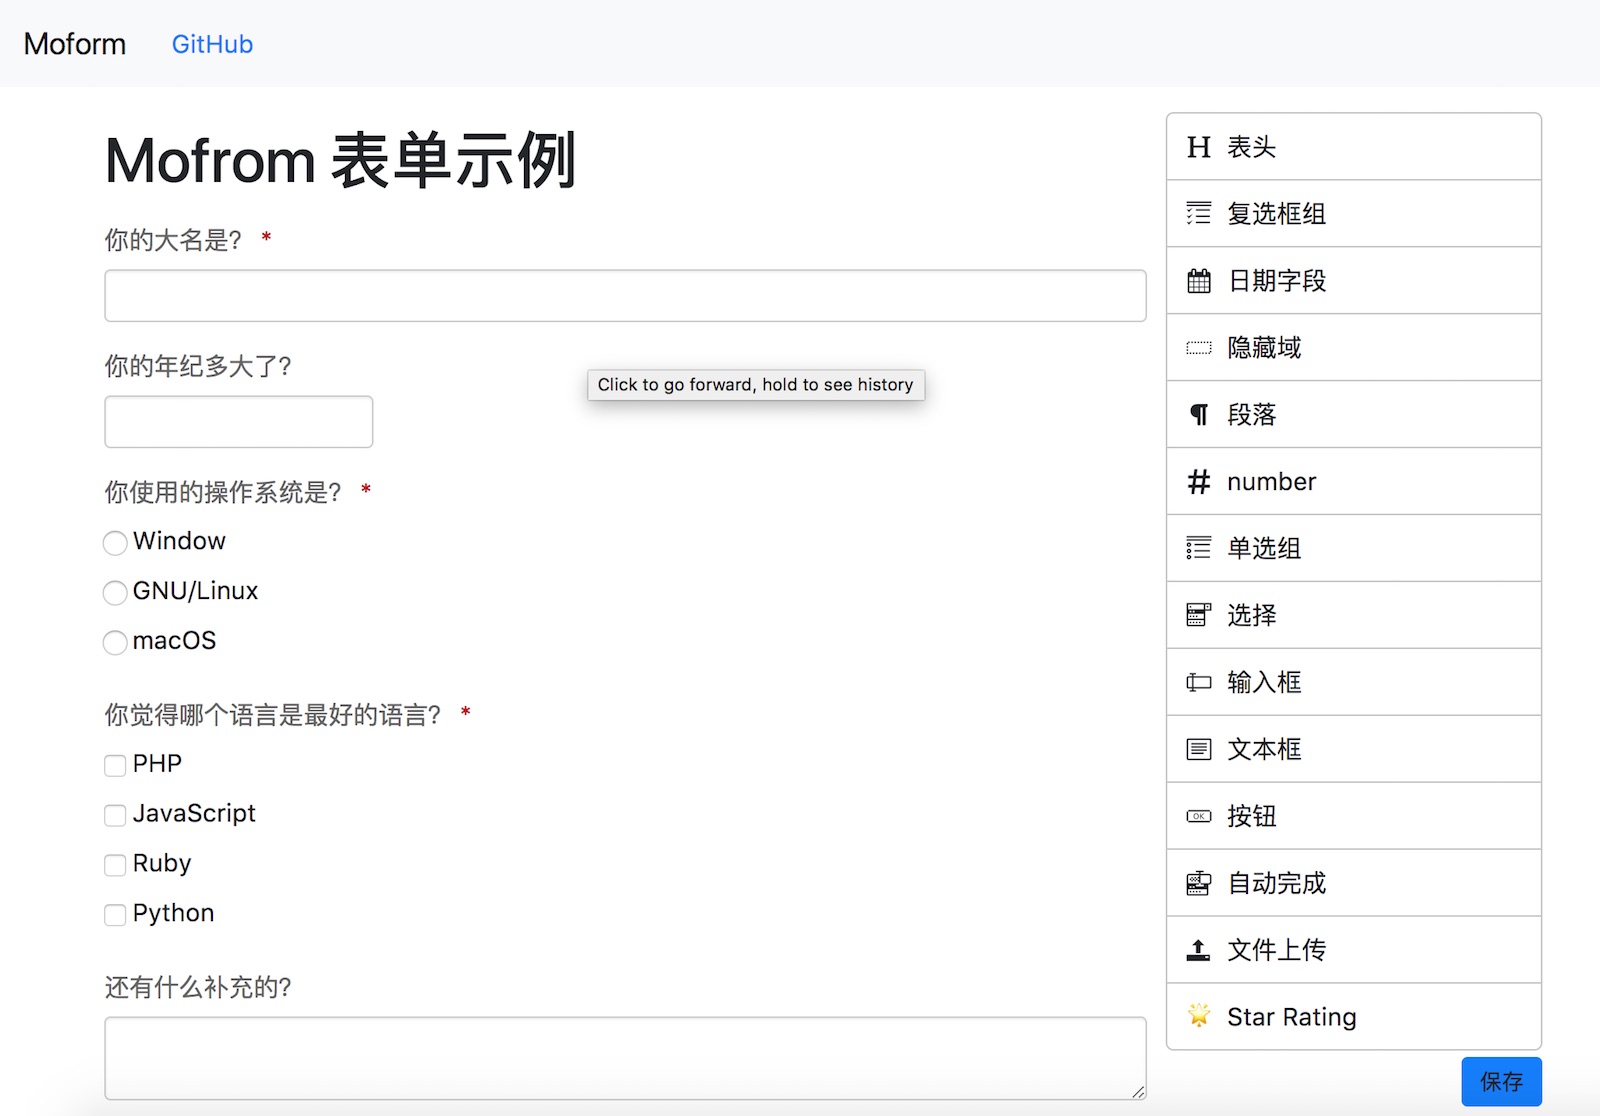
Task: Focus the 你的大名是 name input field
Action: click(x=625, y=295)
